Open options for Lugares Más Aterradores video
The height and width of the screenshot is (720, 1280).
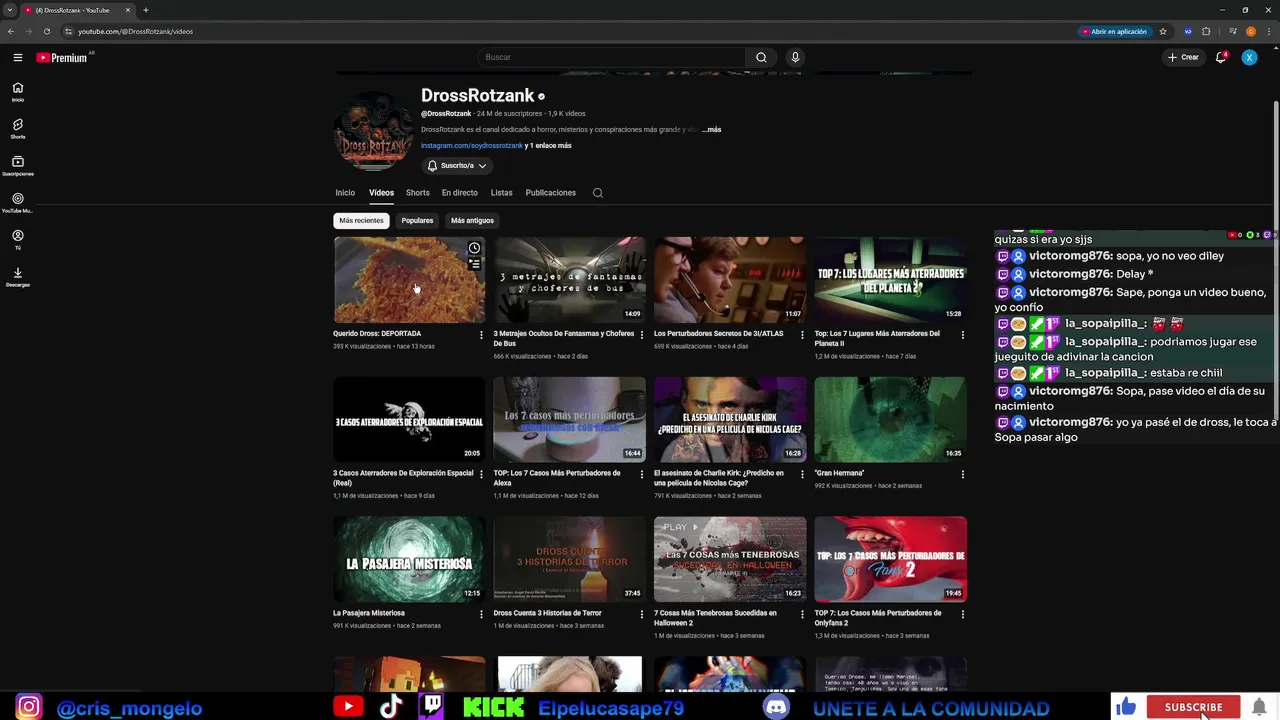963,335
